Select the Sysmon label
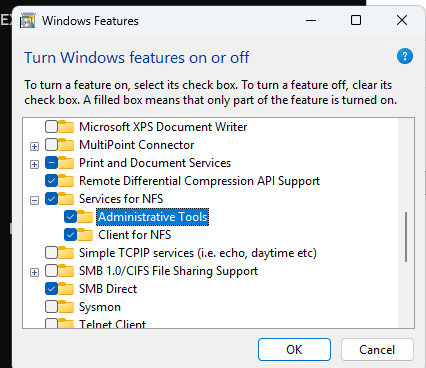Screen dimensions: 426x368 100,307
